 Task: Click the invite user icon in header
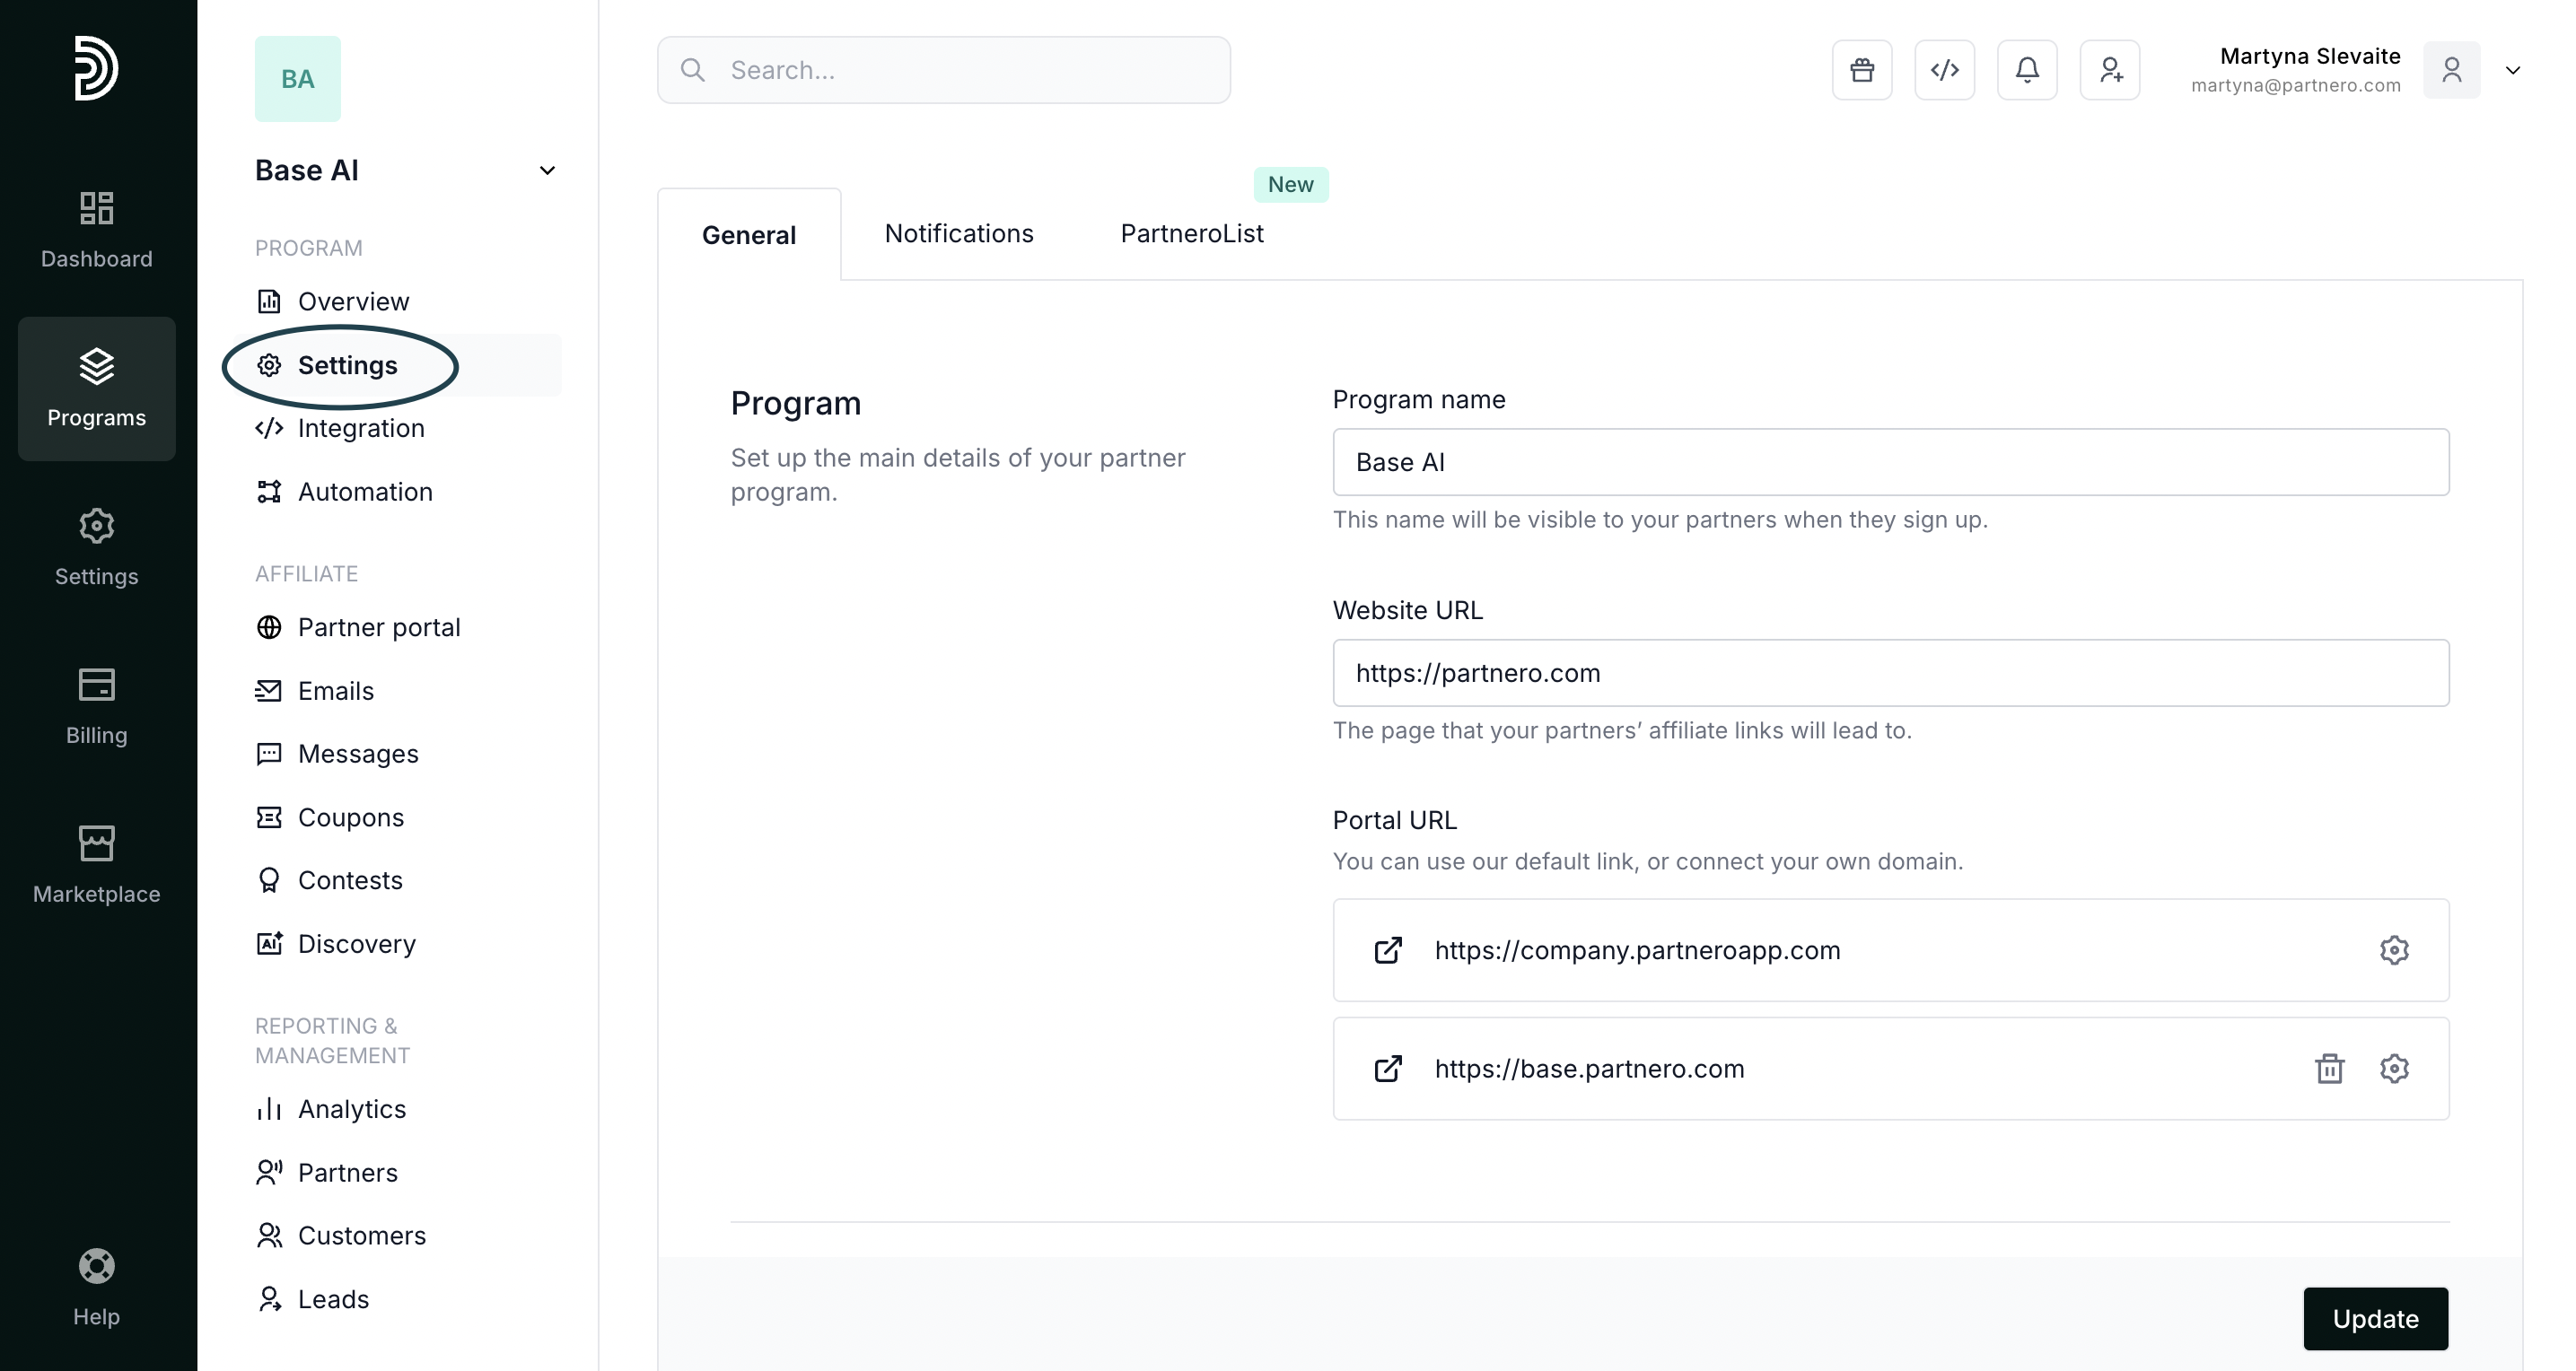(2110, 70)
